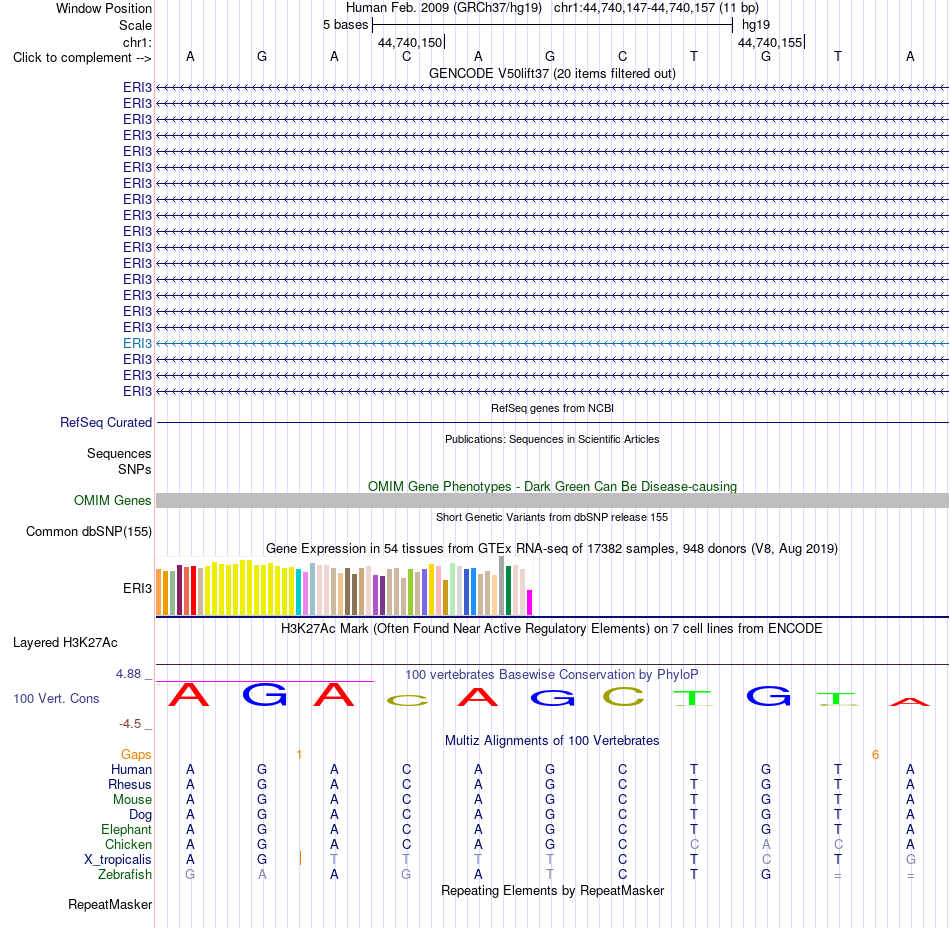Image resolution: width=950 pixels, height=928 pixels.
Task: Open the H3K27Ac Mark ENCODE track title
Action: (x=552, y=628)
